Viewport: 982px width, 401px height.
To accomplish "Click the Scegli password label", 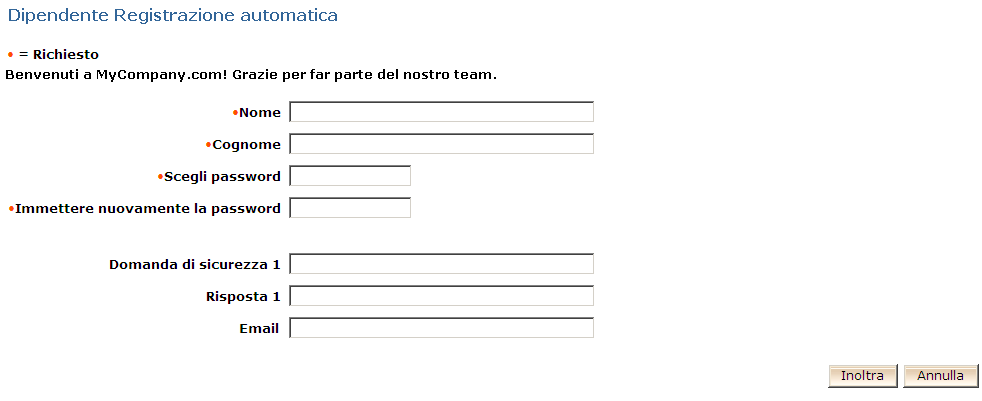I will (222, 177).
